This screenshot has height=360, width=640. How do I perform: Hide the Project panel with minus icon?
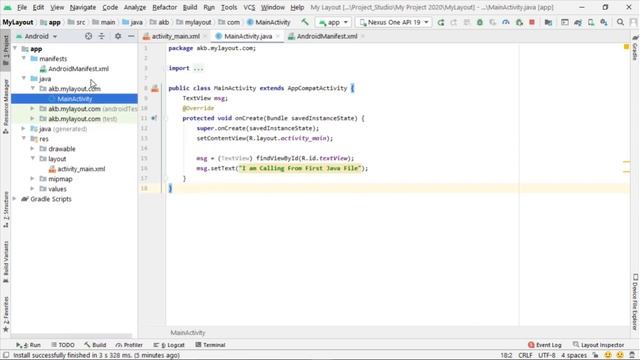coord(131,36)
